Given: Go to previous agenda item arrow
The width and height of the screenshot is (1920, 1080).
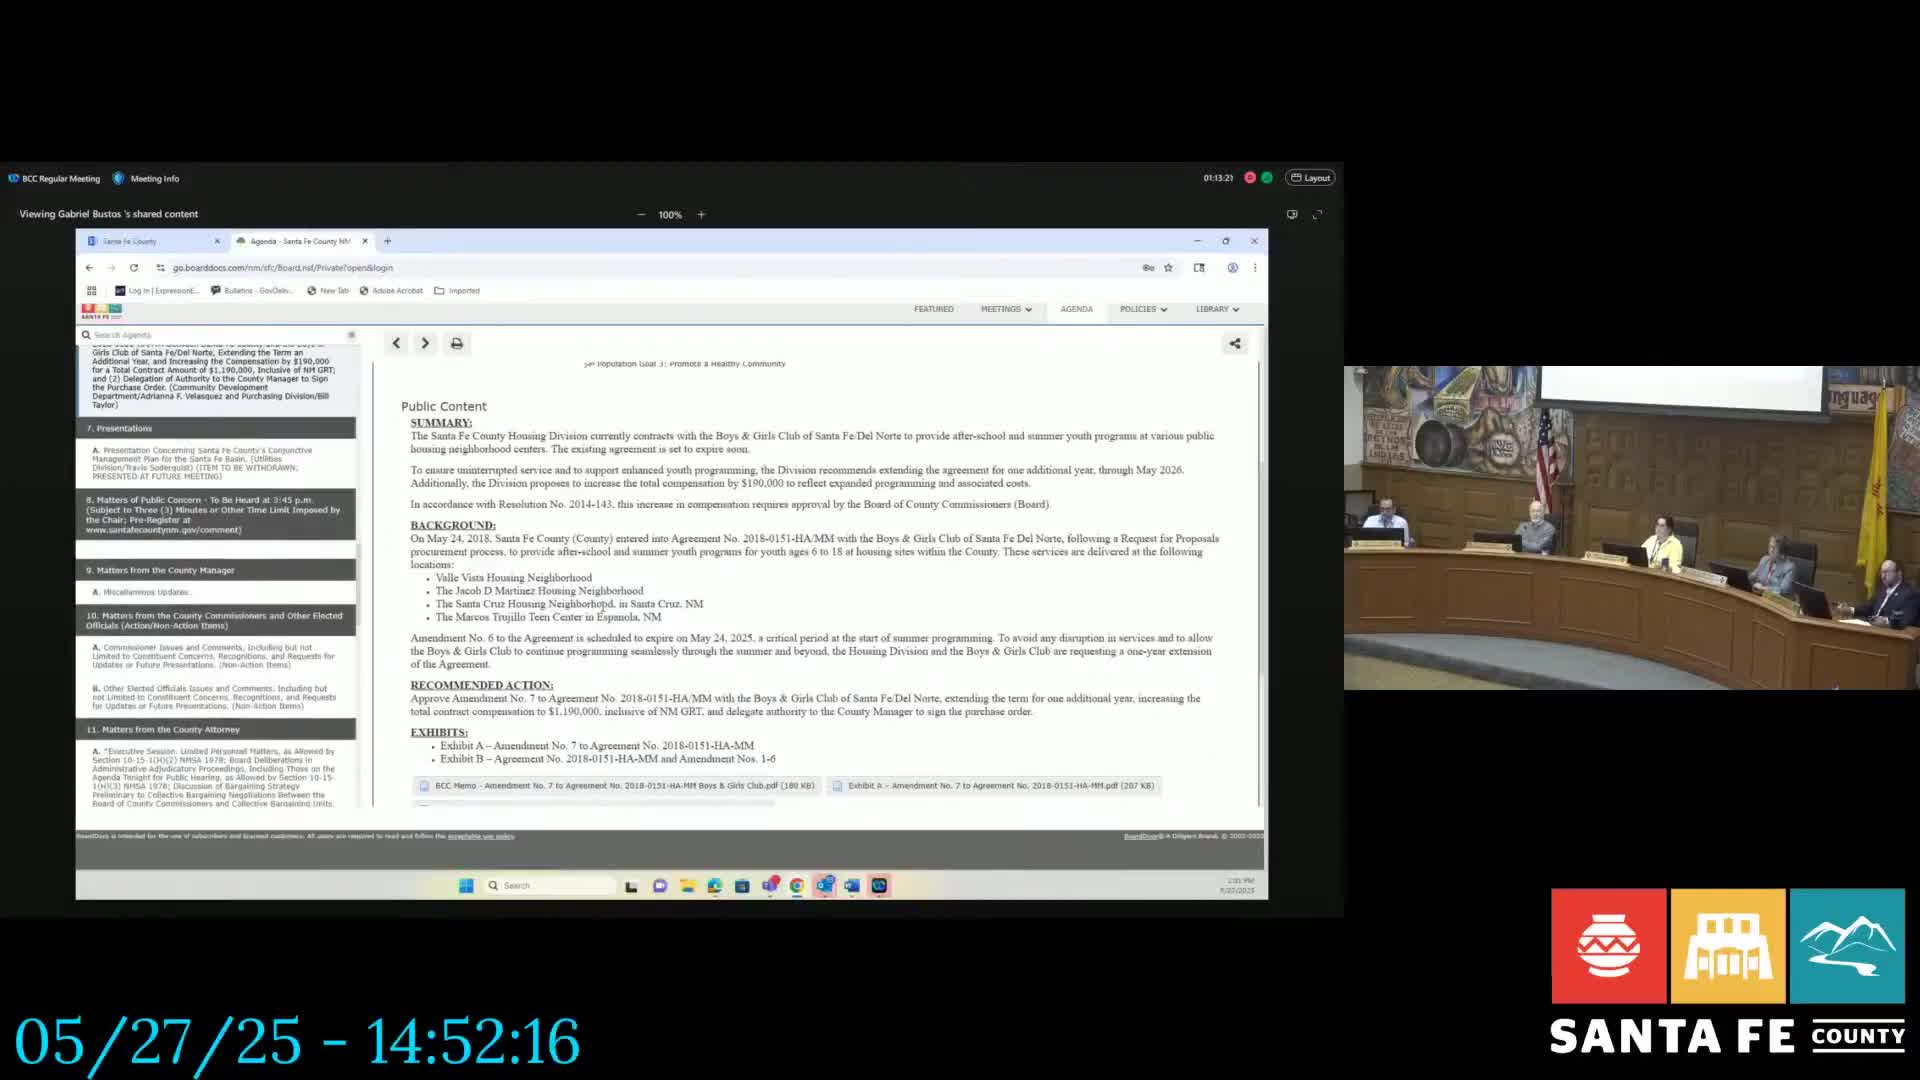Looking at the screenshot, I should (396, 343).
